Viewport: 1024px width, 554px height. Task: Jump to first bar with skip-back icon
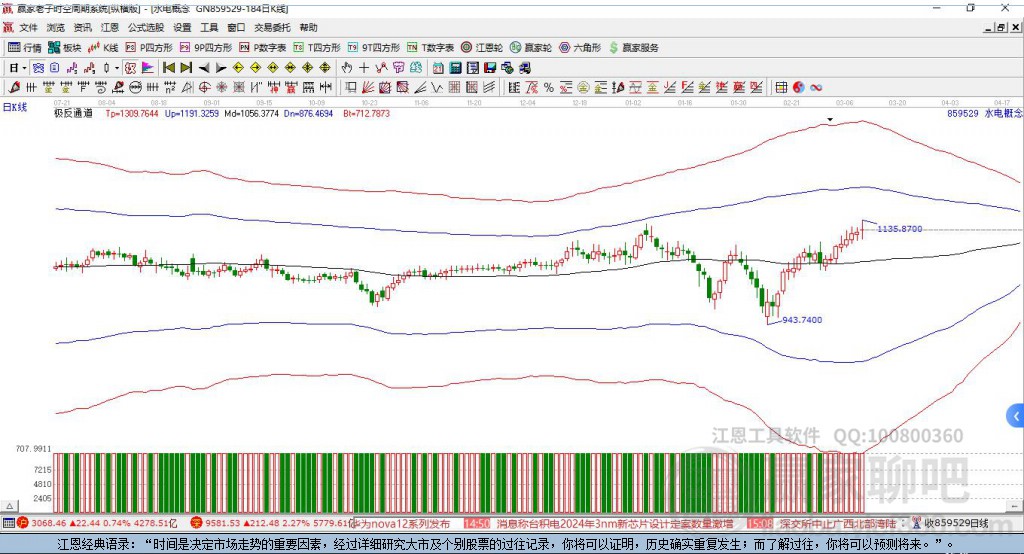168,68
